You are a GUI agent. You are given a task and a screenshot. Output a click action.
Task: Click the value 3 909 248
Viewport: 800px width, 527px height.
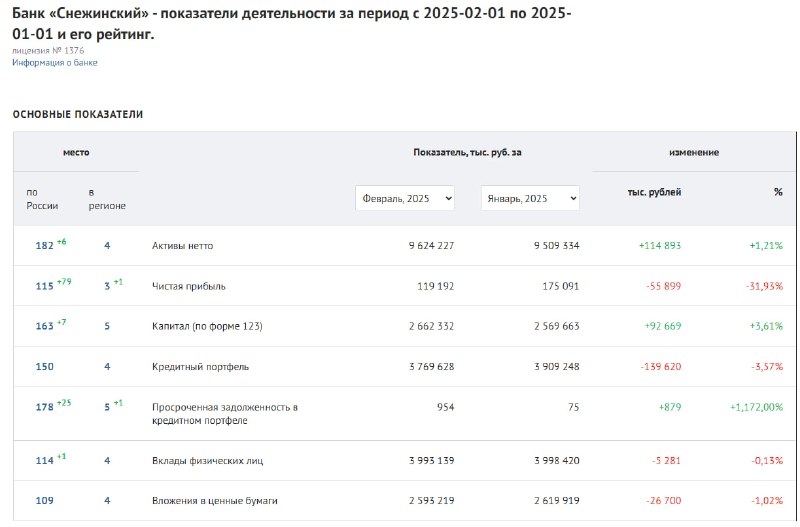point(557,366)
